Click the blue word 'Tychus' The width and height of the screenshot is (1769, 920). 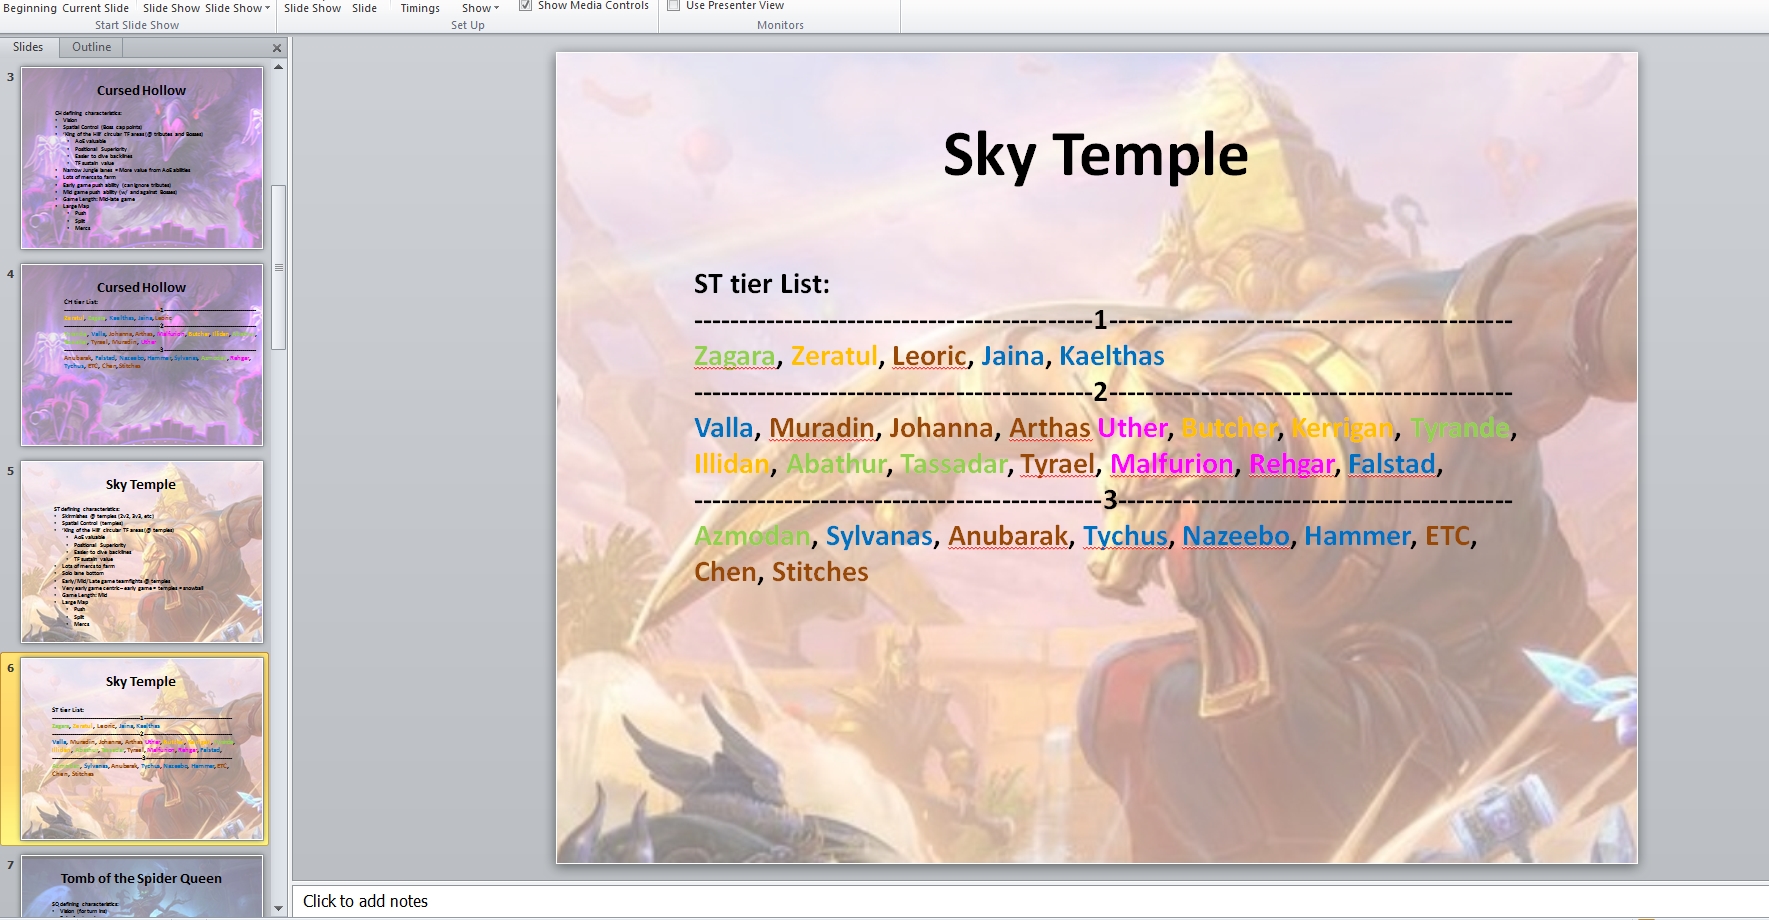pos(1125,536)
